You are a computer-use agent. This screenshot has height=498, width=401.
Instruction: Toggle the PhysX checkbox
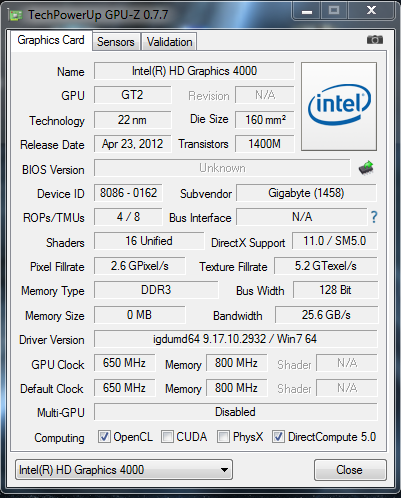pyautogui.click(x=223, y=436)
